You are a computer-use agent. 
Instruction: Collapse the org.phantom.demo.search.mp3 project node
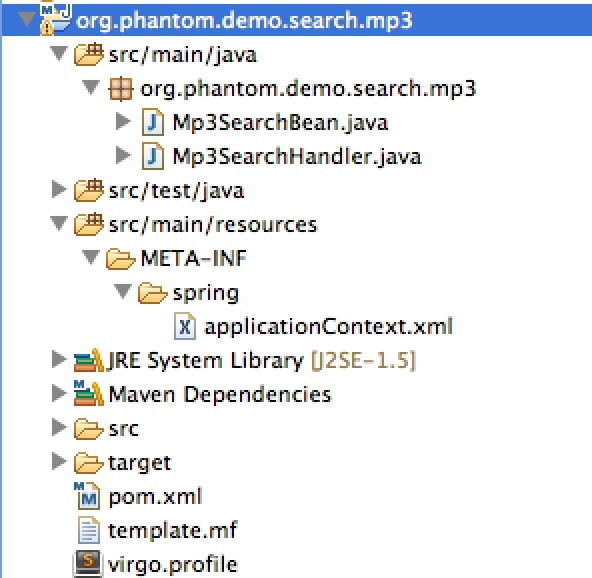coord(26,19)
